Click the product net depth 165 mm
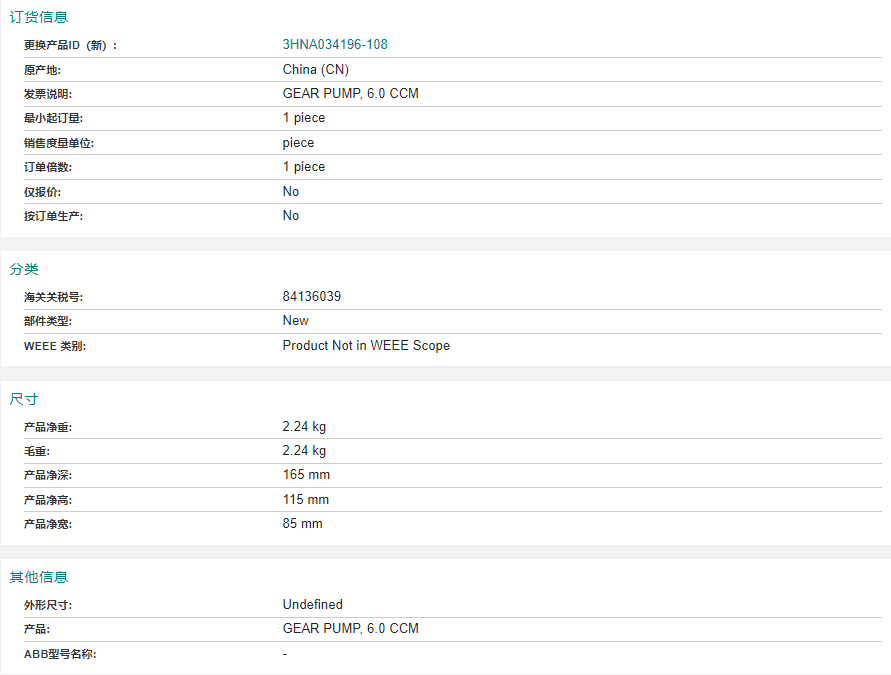The height and width of the screenshot is (675, 891). [x=306, y=474]
